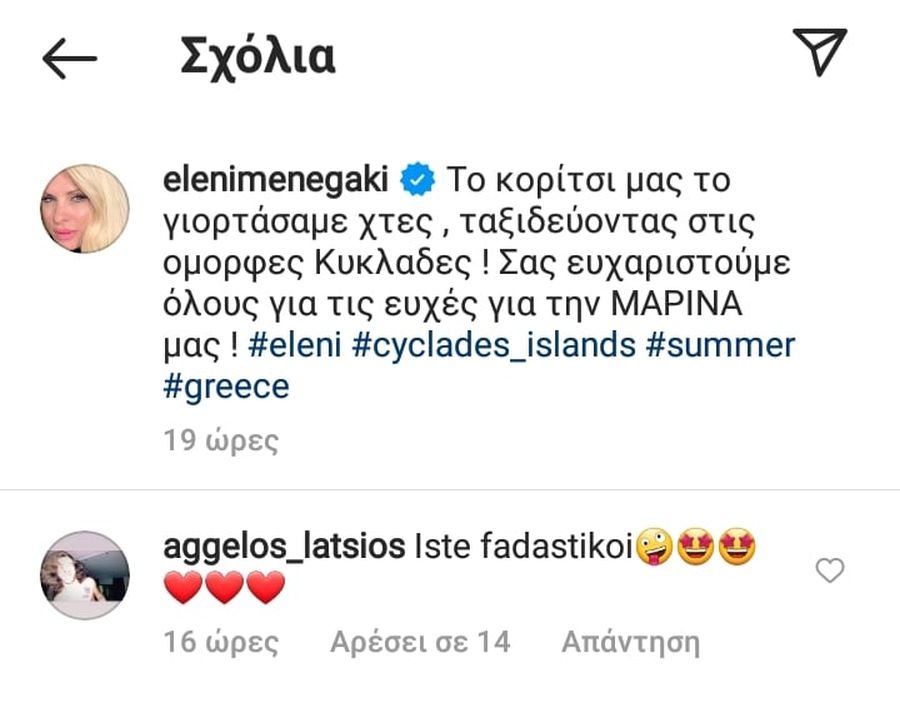Like the aggelos_latsios comment with heart
Screen dimensions: 900x703
(830, 570)
